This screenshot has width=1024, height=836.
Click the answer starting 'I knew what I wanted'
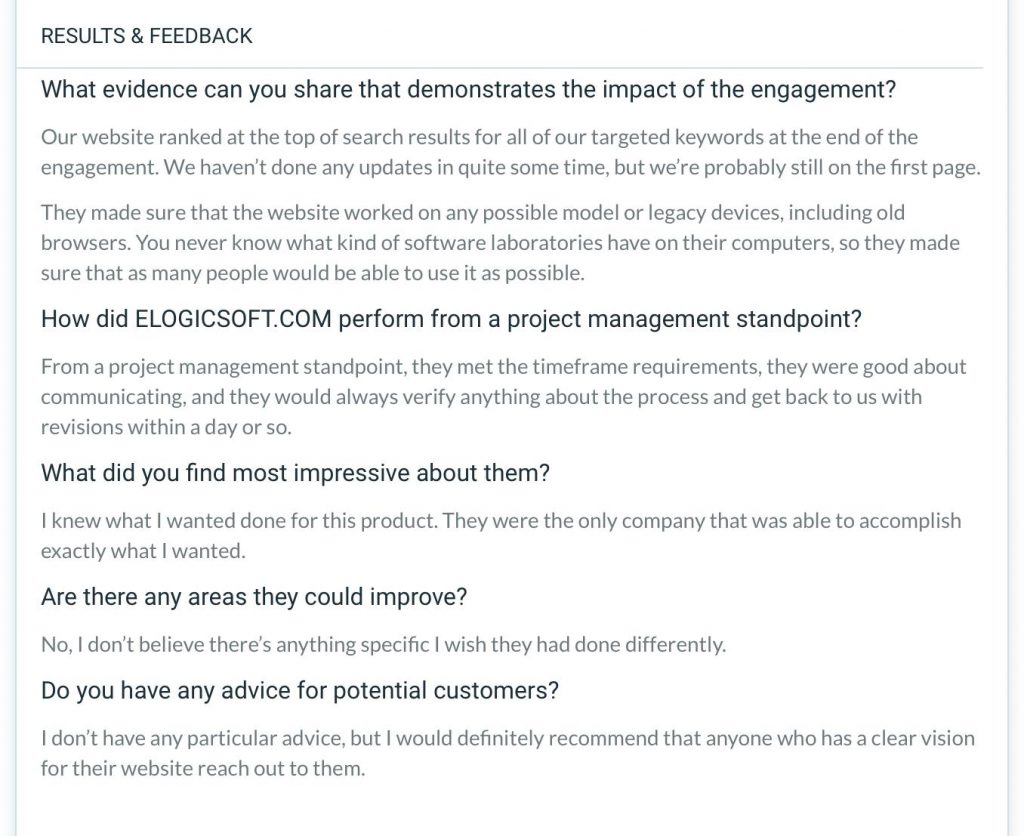click(501, 536)
